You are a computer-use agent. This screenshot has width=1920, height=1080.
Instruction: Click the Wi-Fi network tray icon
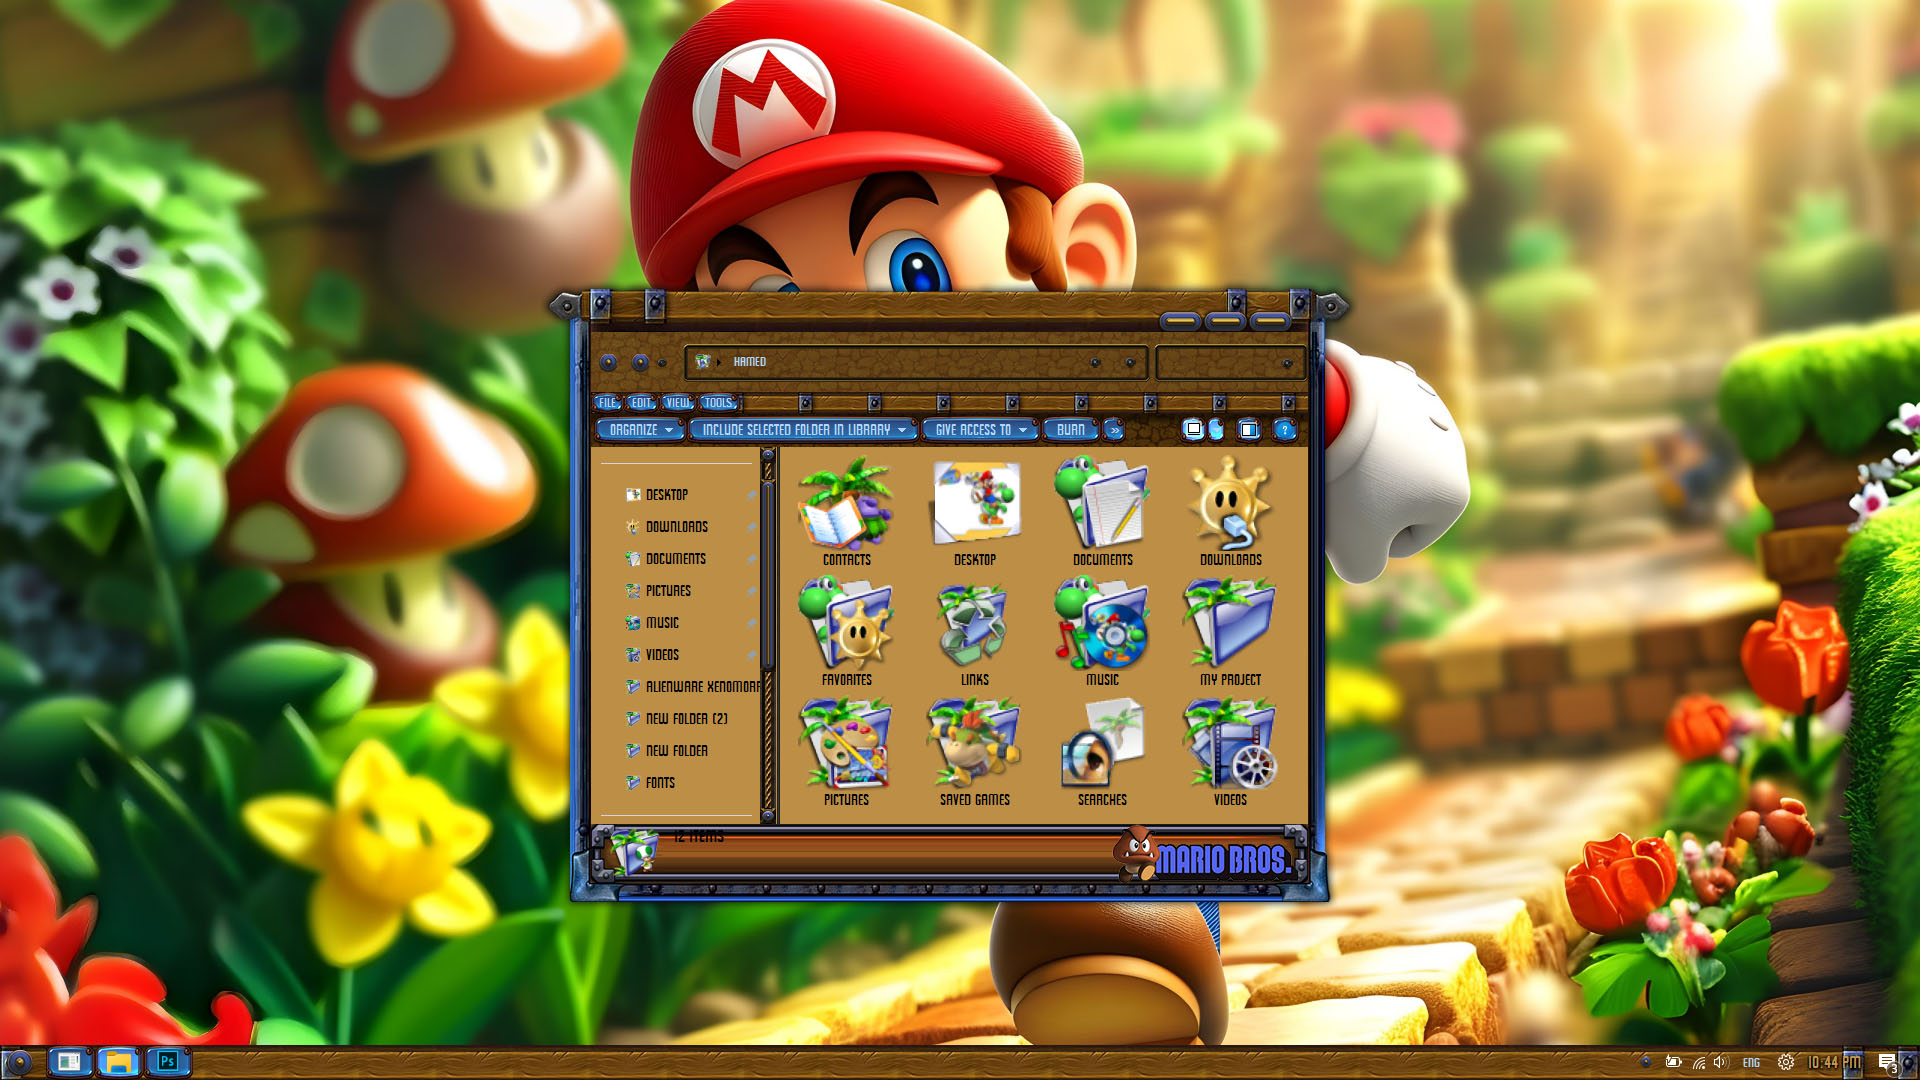pos(1698,1062)
